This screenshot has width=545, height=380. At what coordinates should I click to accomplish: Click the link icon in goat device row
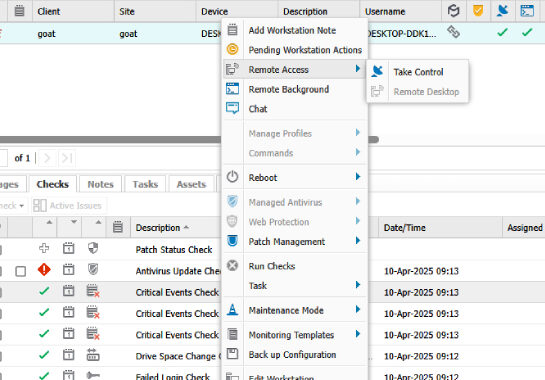click(454, 32)
